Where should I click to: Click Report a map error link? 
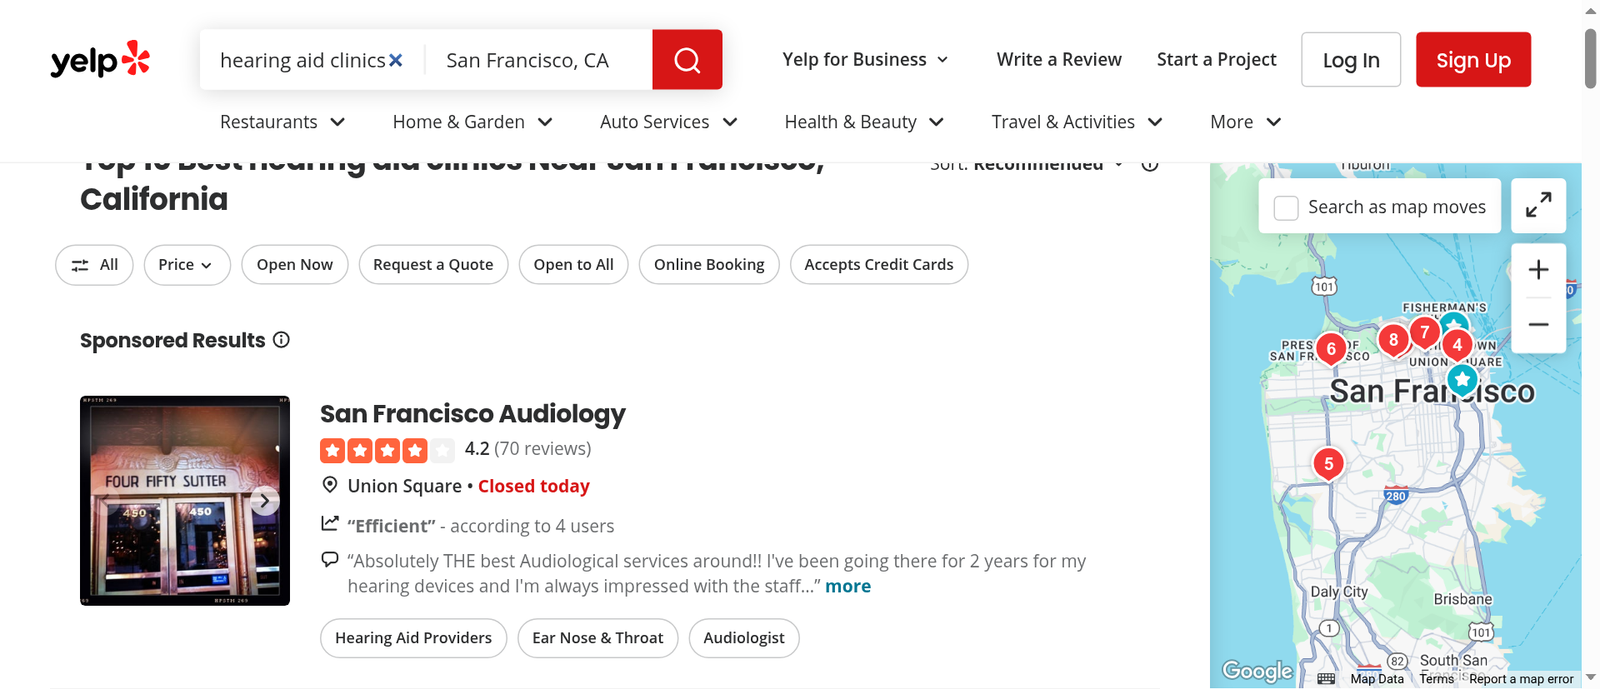click(x=1521, y=679)
